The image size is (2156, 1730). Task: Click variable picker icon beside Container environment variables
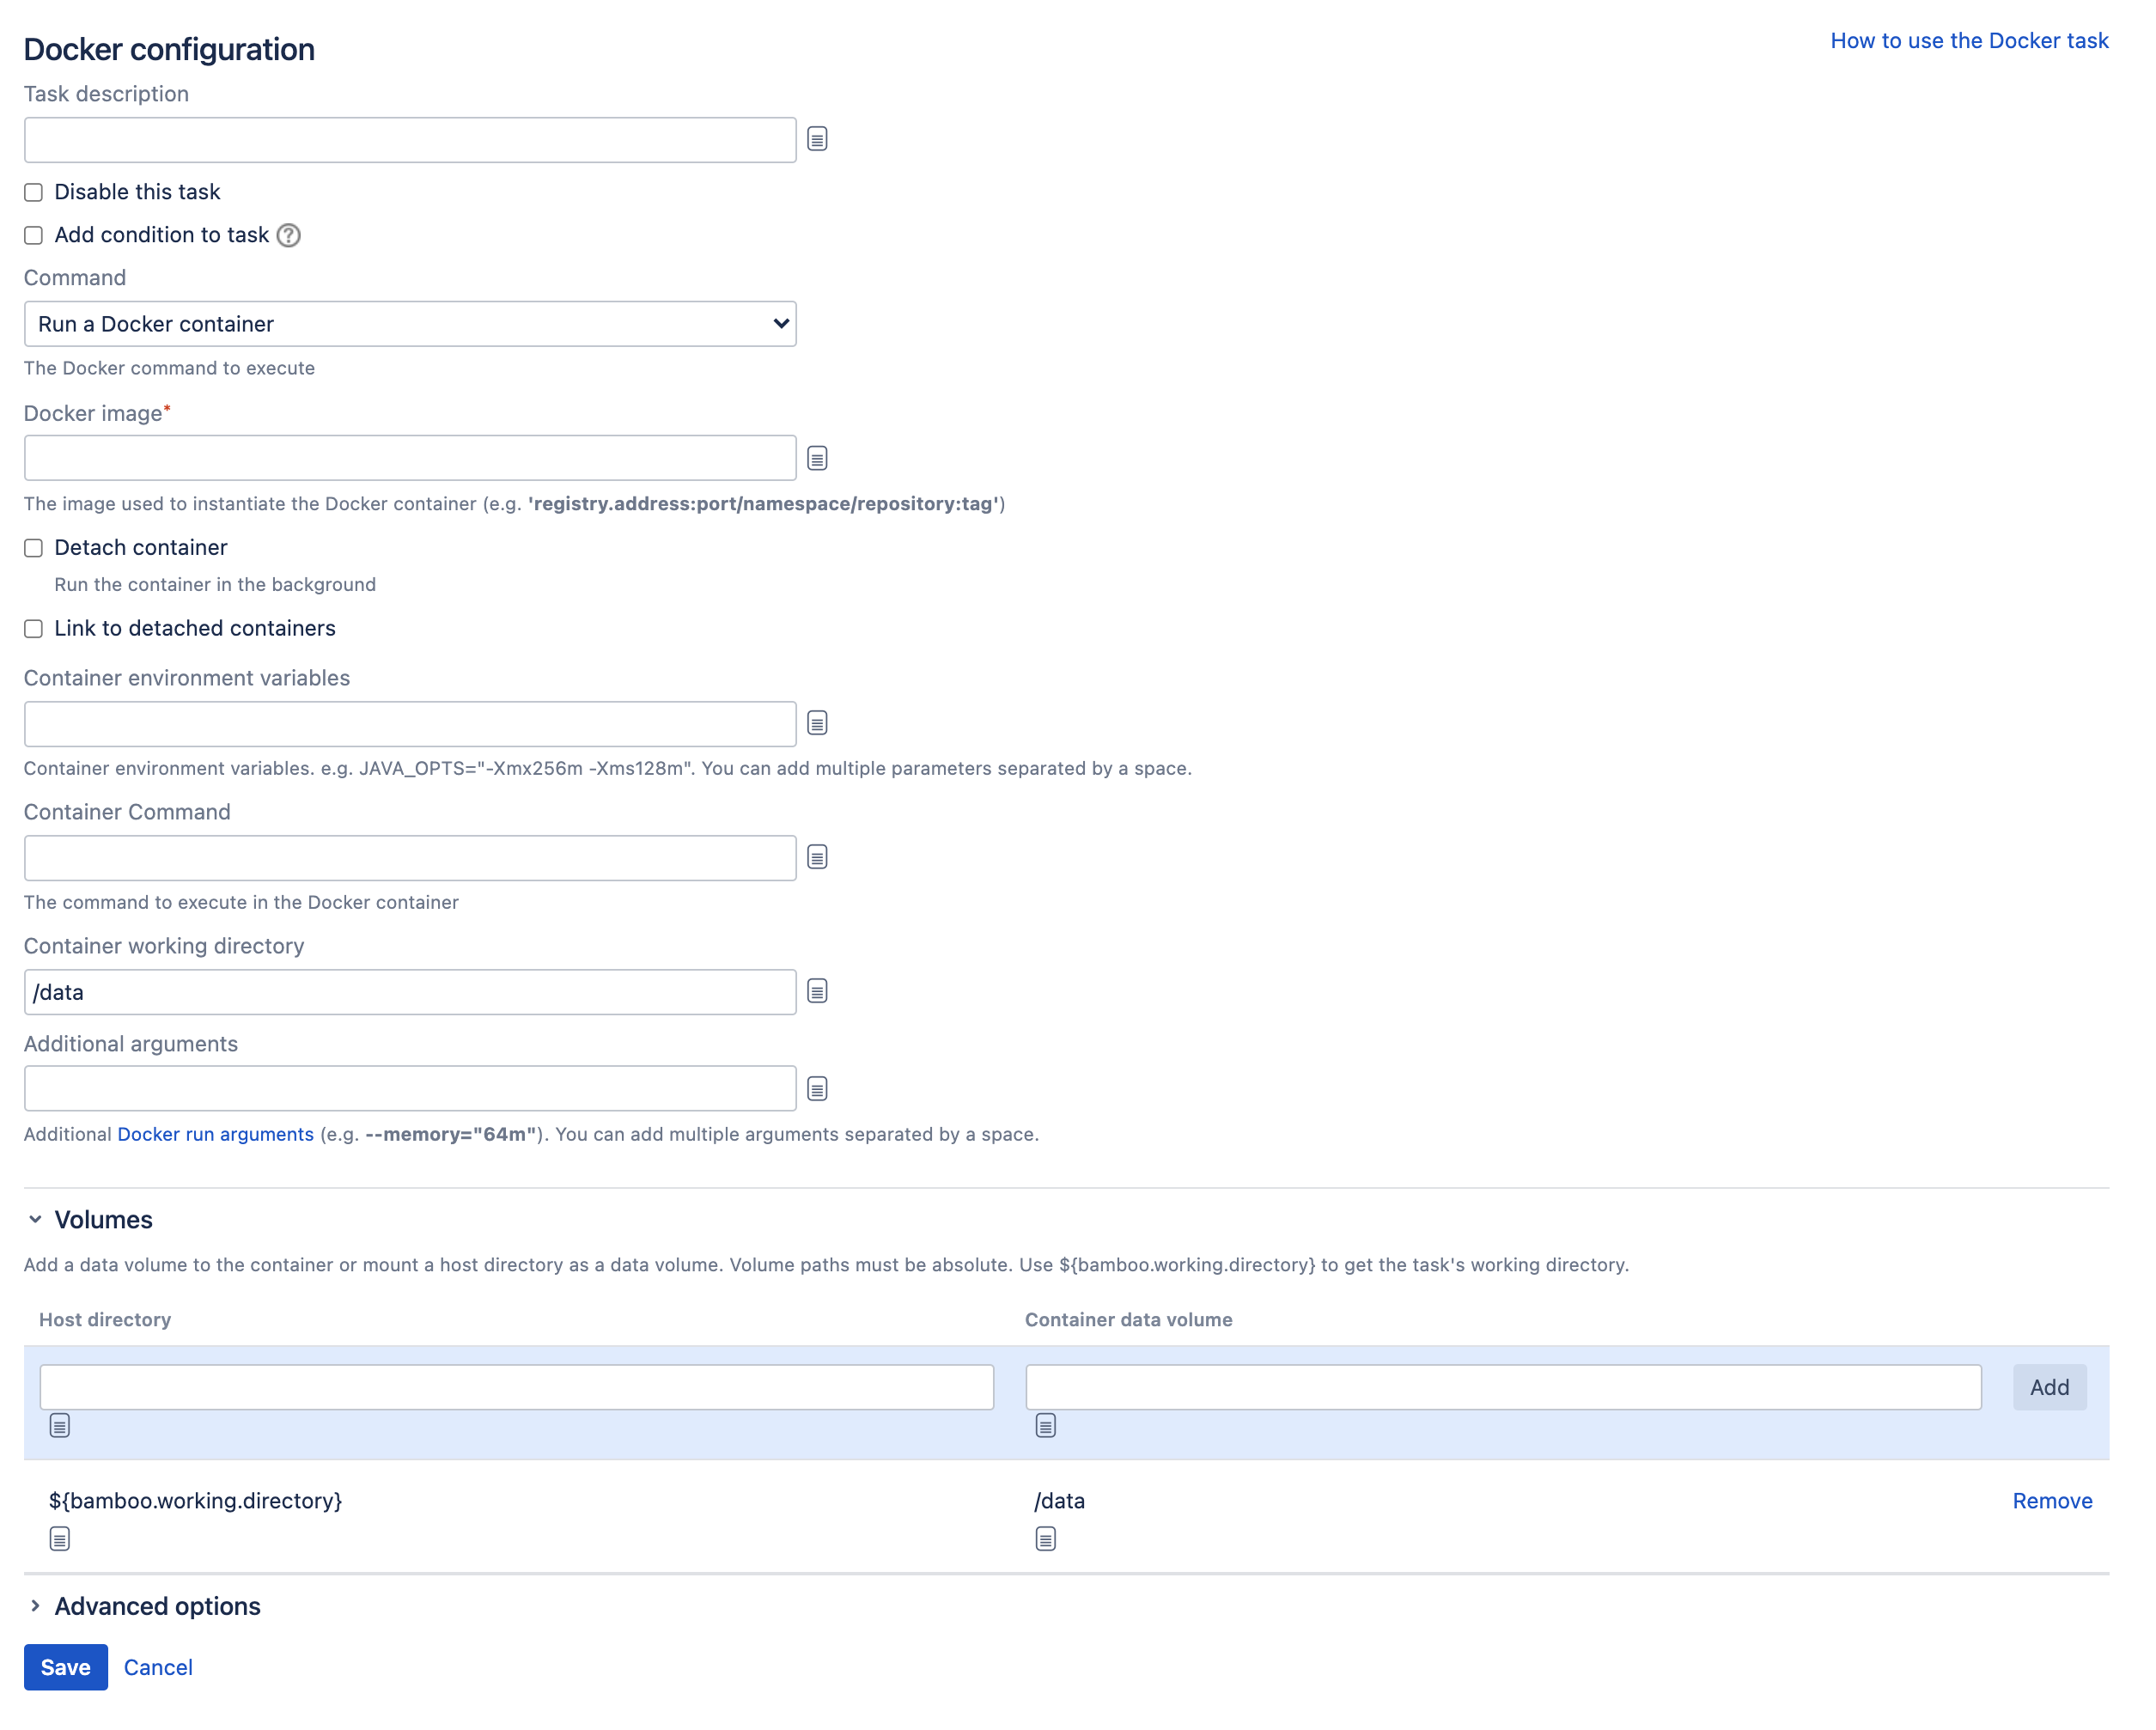(817, 723)
